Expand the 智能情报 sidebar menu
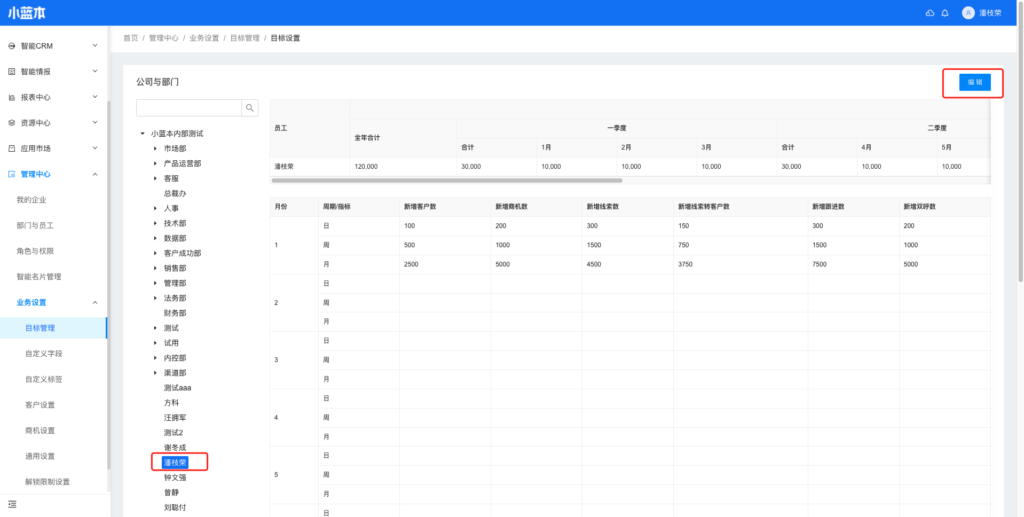The width and height of the screenshot is (1024, 517). click(x=95, y=72)
